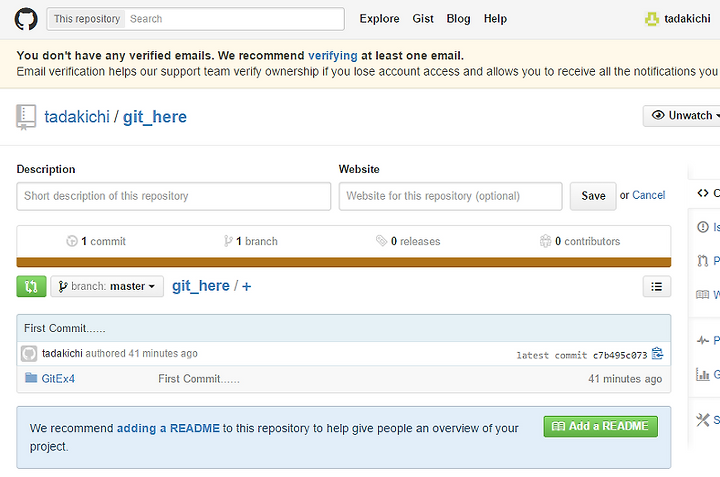Click the branch icon beside 1 branch
The width and height of the screenshot is (720, 477).
pos(228,241)
